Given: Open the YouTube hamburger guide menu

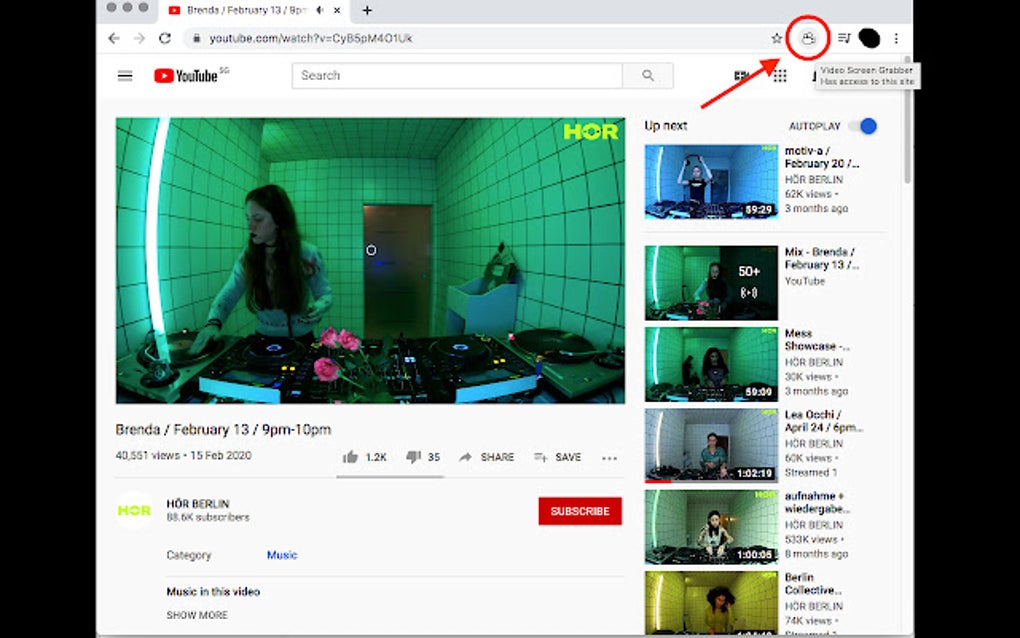Looking at the screenshot, I should [125, 75].
